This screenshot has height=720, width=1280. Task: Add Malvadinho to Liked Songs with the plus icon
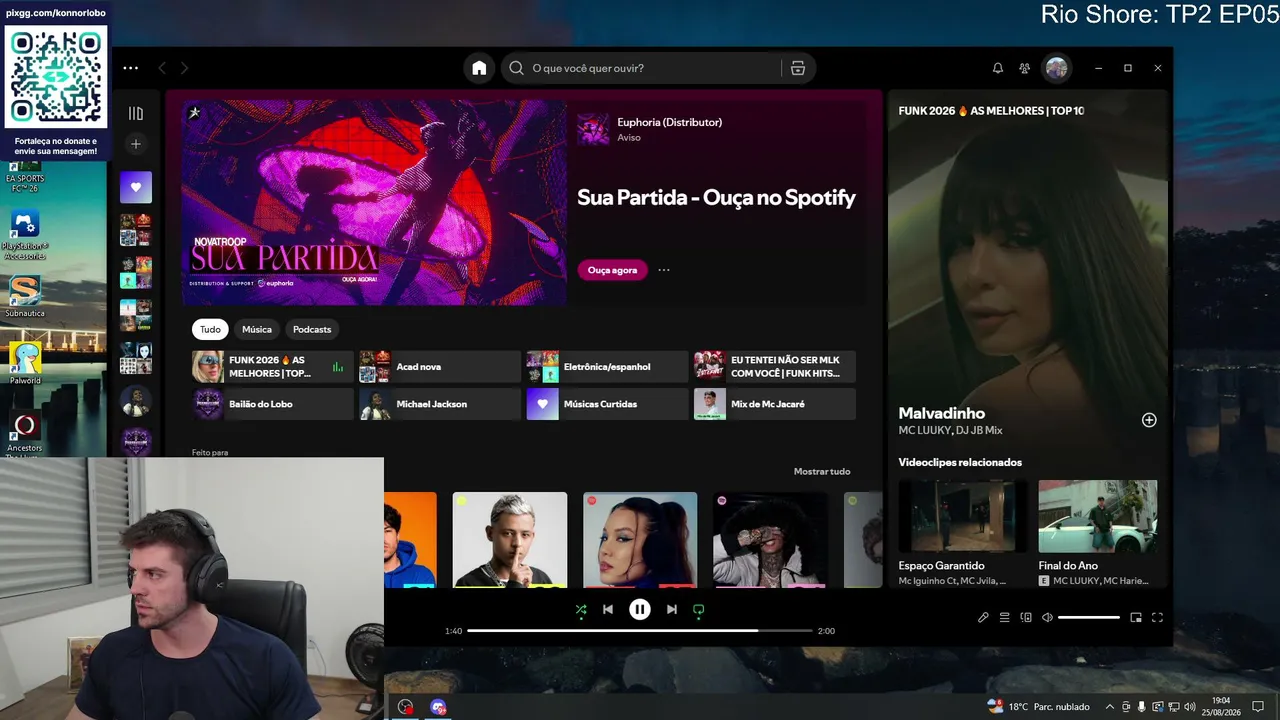1149,420
